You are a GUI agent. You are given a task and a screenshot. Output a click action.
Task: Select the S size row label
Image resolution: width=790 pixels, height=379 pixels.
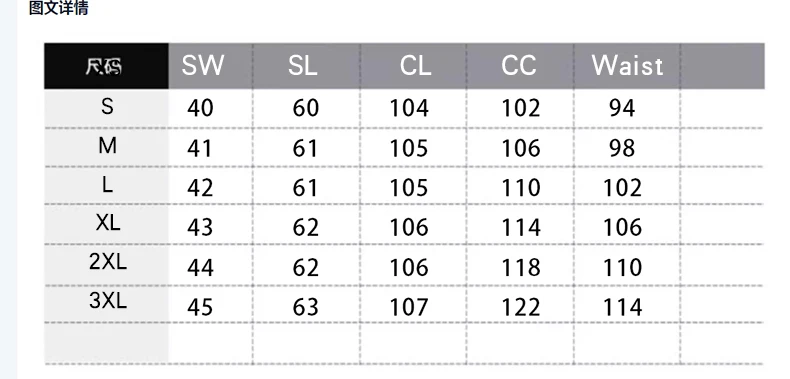[107, 106]
